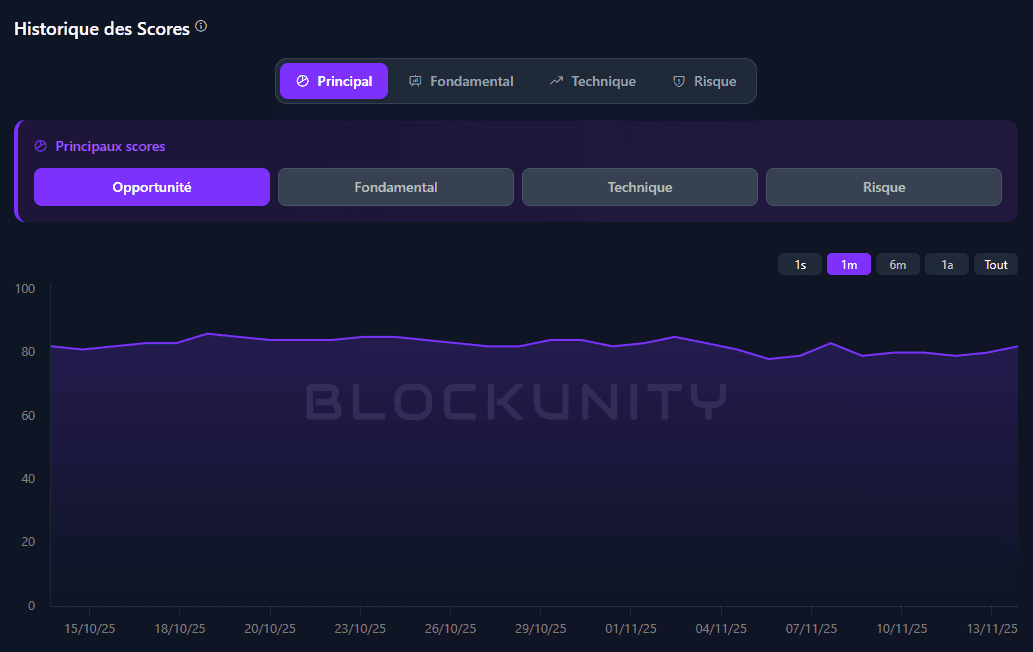
Task: Click the 23/10/25 date axis label
Action: [360, 629]
